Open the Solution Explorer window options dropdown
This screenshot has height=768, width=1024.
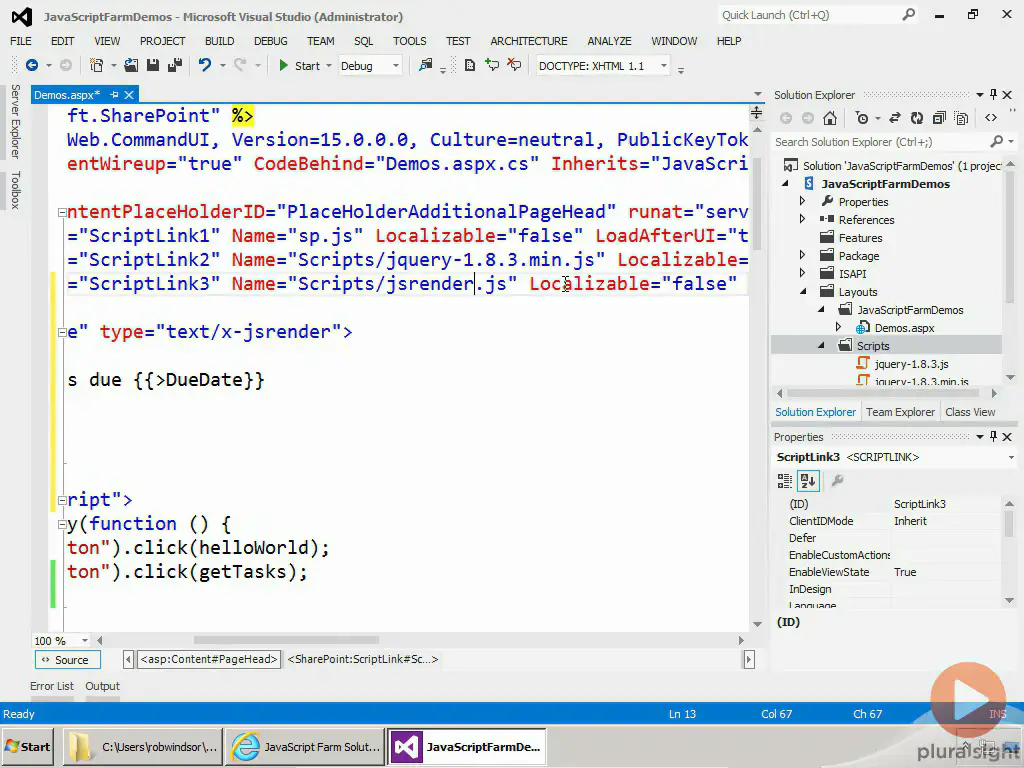coord(980,95)
